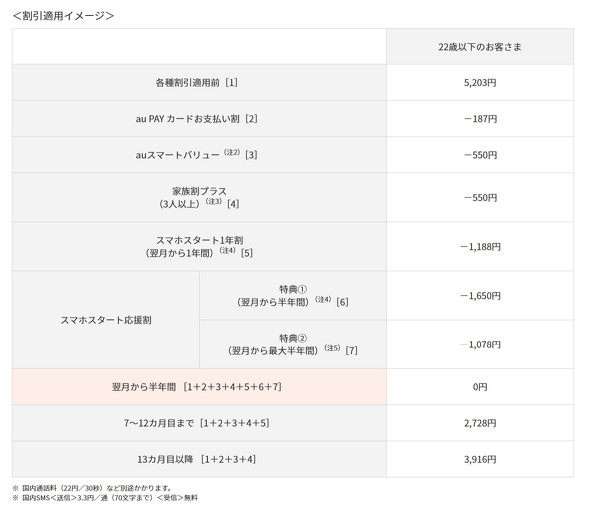Click the row 7～12カ月目まで [1+2+3+4+5]

(x=199, y=423)
